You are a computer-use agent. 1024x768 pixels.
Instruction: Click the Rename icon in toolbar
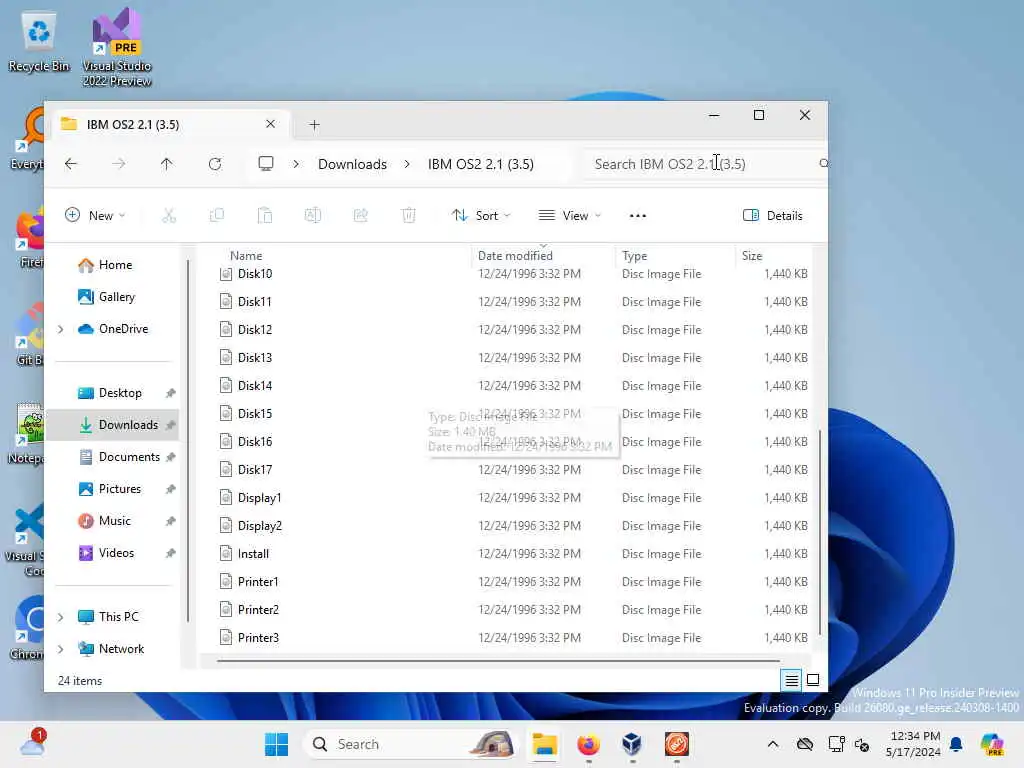pyautogui.click(x=313, y=216)
